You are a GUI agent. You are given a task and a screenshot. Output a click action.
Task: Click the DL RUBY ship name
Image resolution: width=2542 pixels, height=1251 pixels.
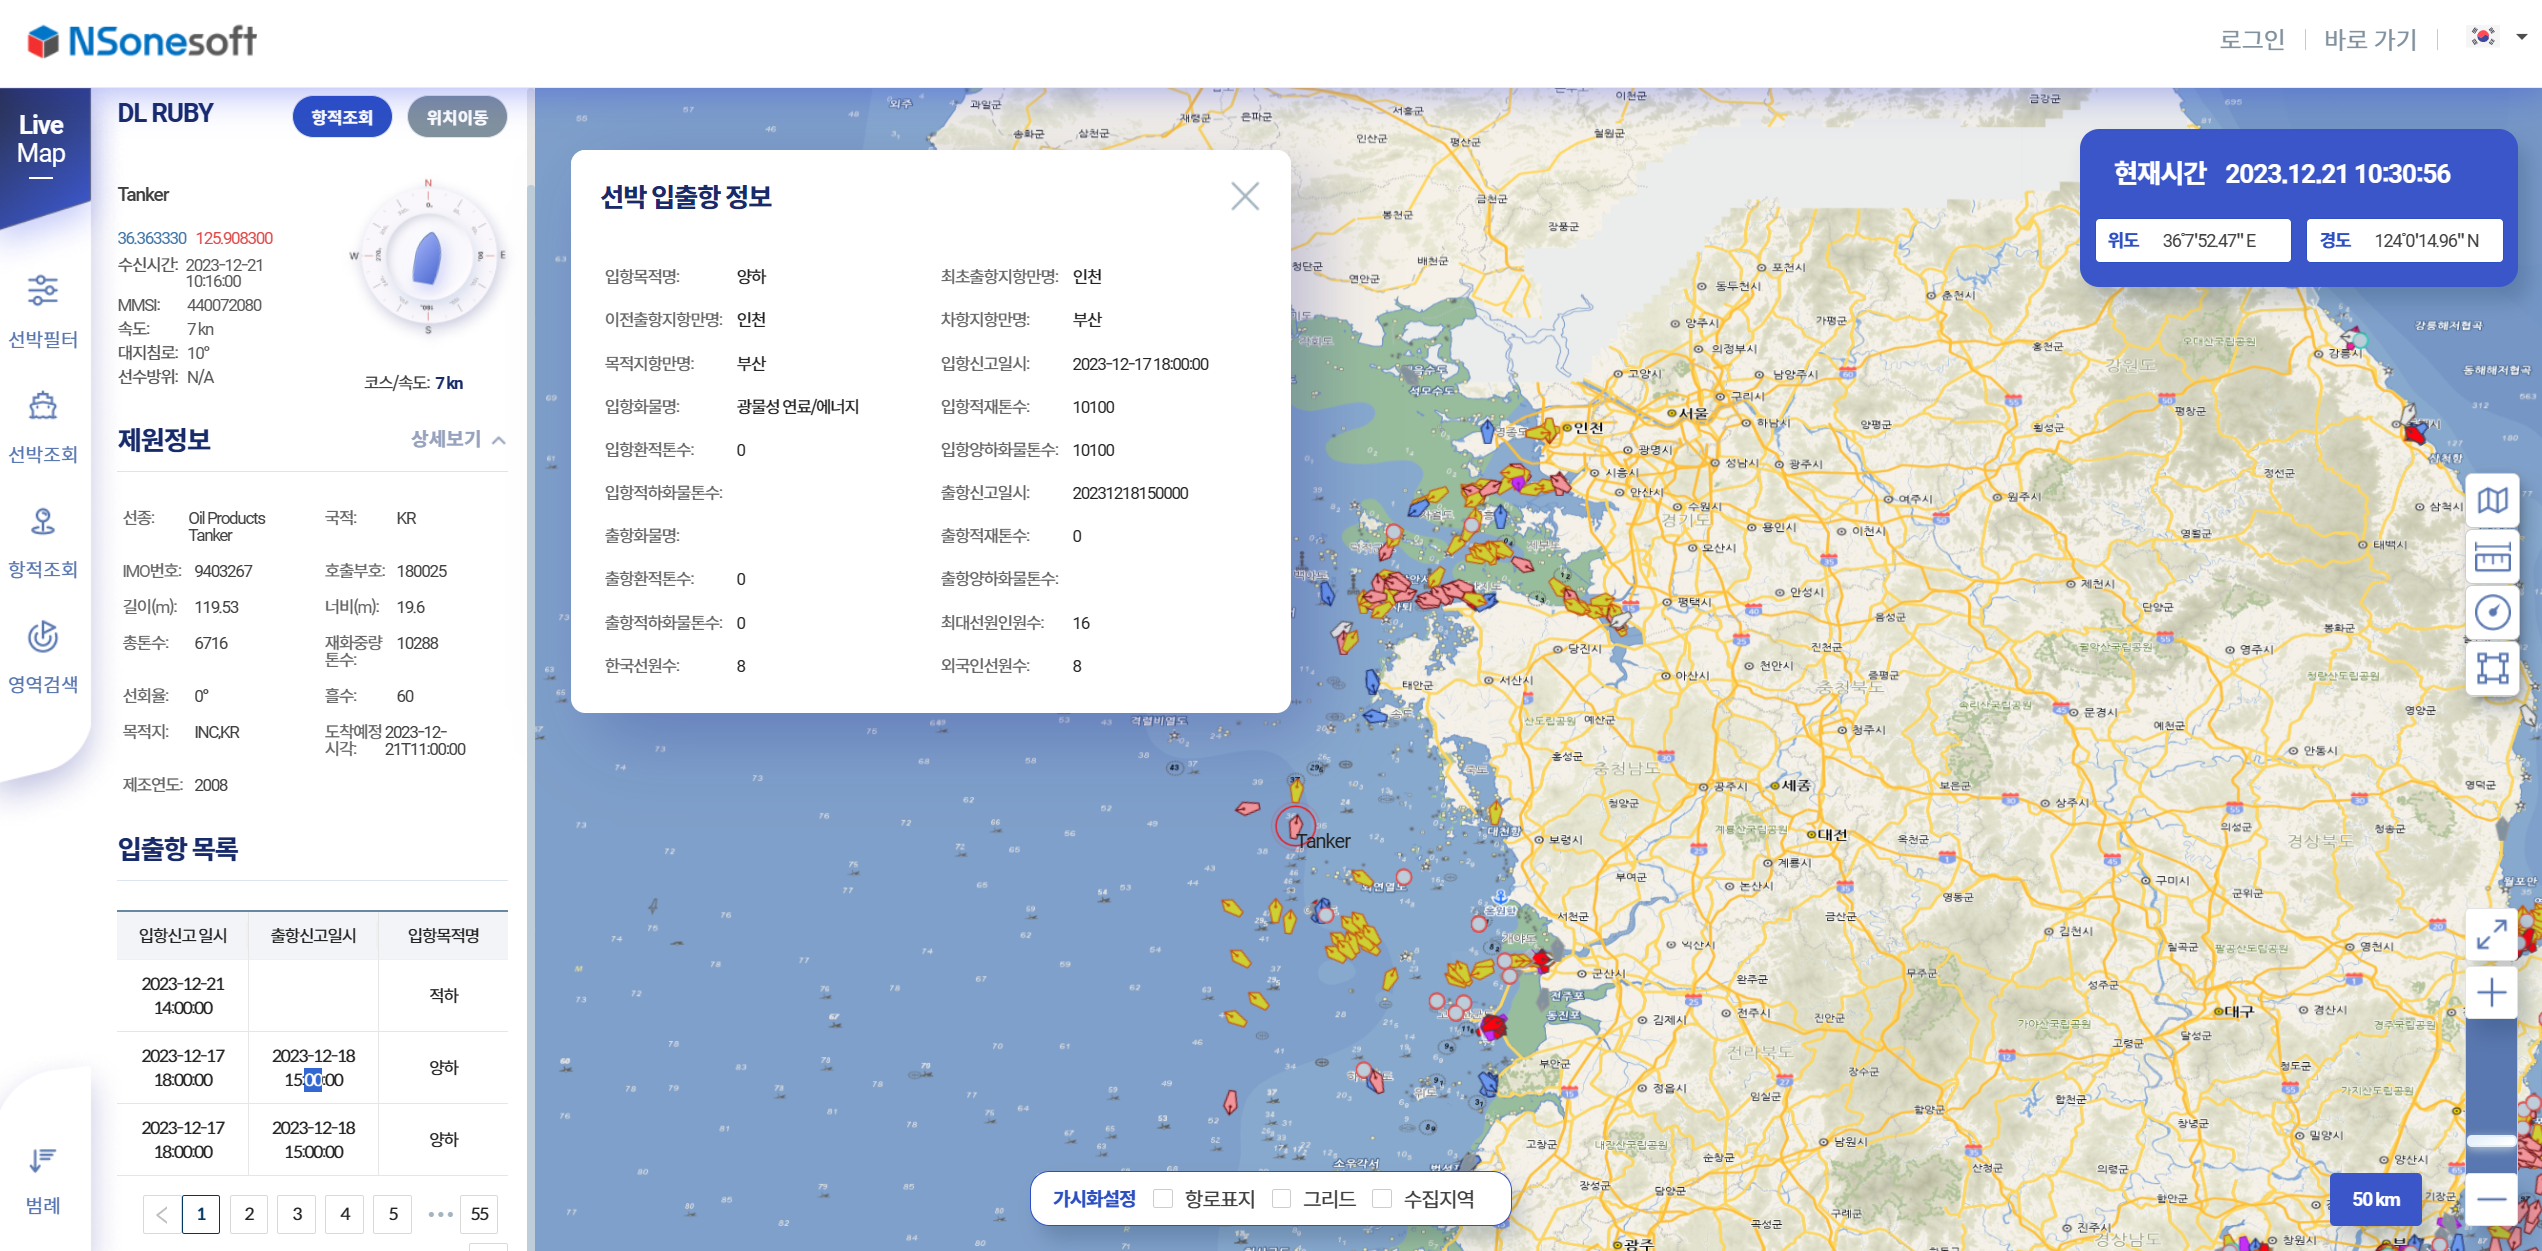tap(166, 114)
